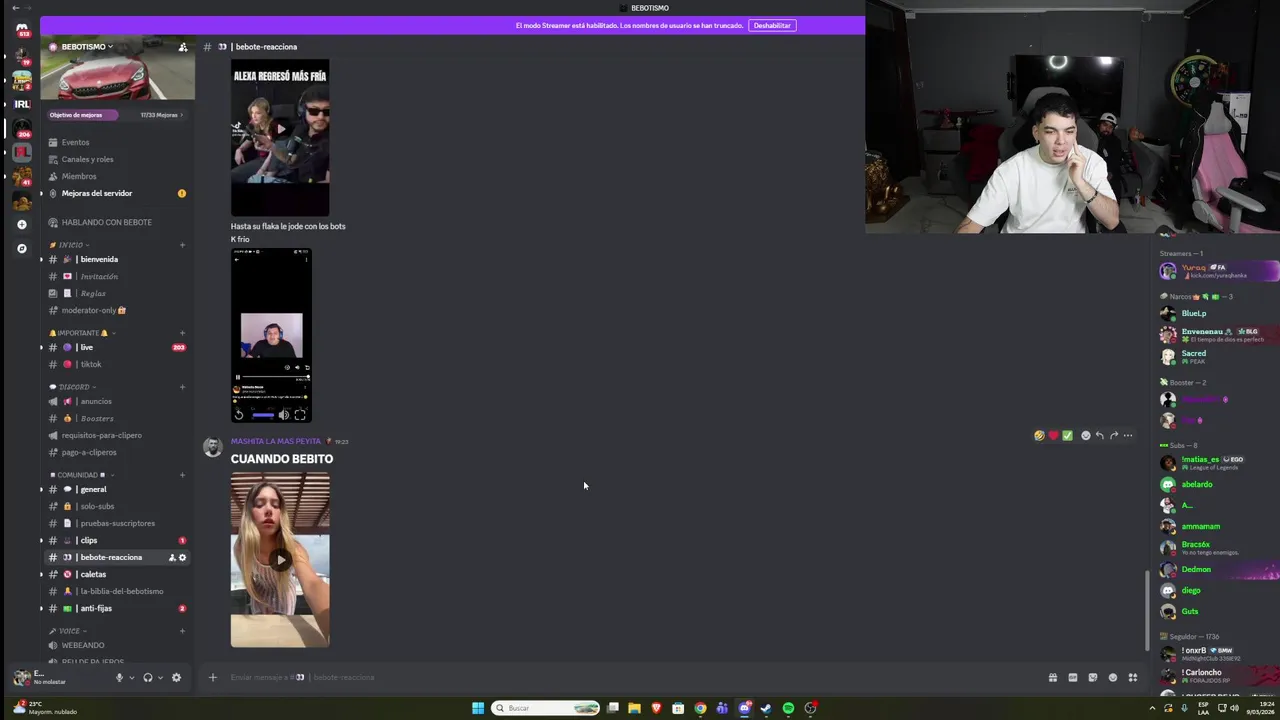The image size is (1280, 720).
Task: Click the gift icon in chat bar
Action: pyautogui.click(x=1052, y=677)
